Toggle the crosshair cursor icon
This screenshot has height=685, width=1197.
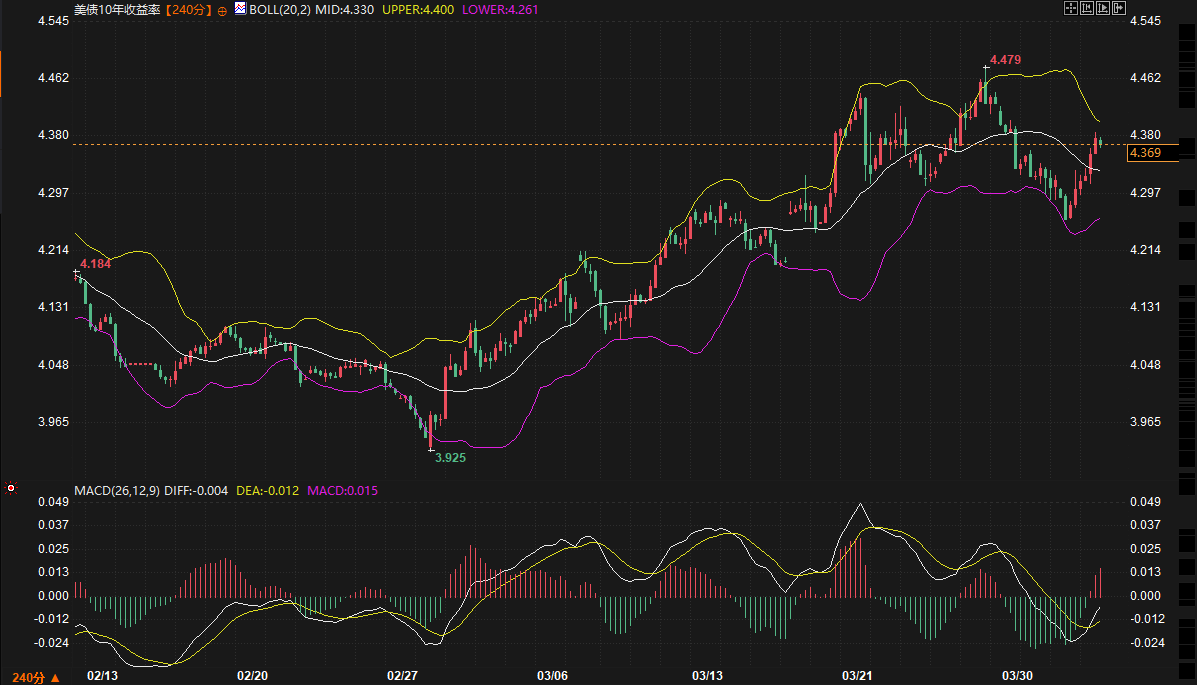pyautogui.click(x=1070, y=9)
